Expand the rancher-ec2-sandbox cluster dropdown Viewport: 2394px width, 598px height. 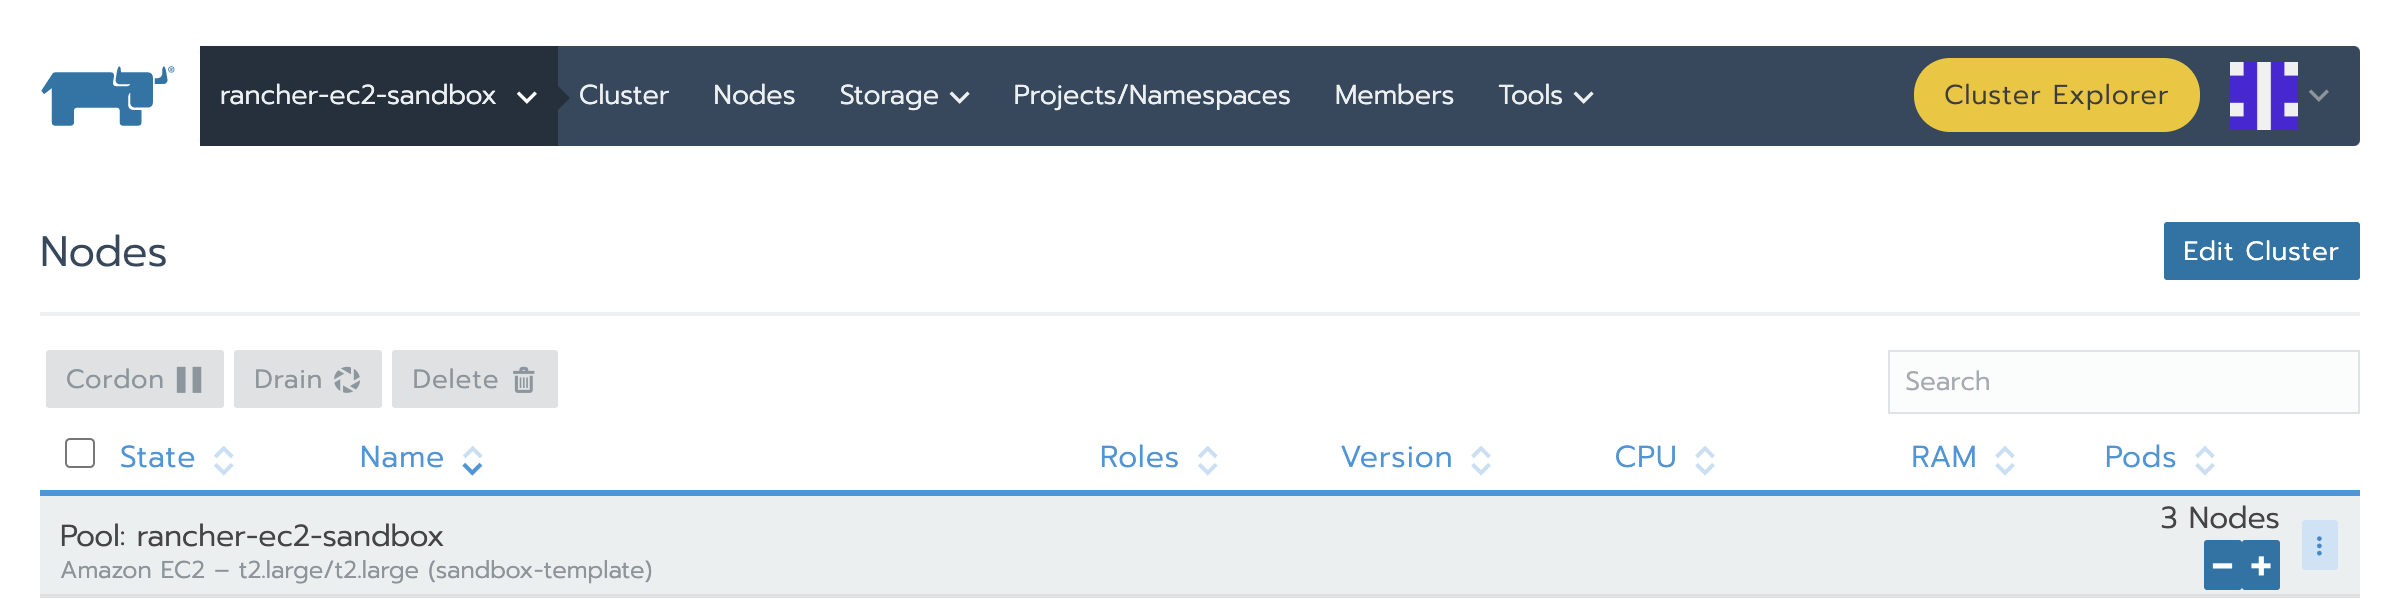click(x=378, y=96)
